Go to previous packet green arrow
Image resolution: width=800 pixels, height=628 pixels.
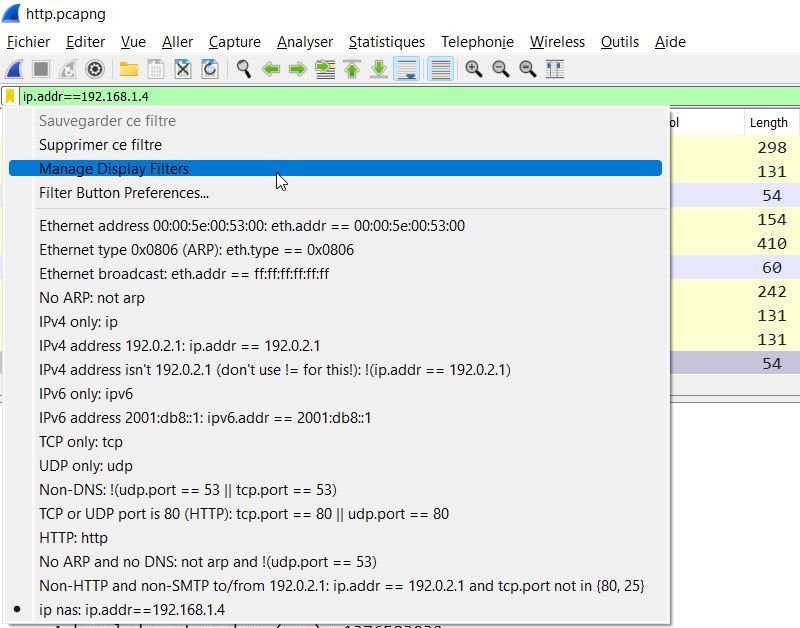click(x=270, y=69)
